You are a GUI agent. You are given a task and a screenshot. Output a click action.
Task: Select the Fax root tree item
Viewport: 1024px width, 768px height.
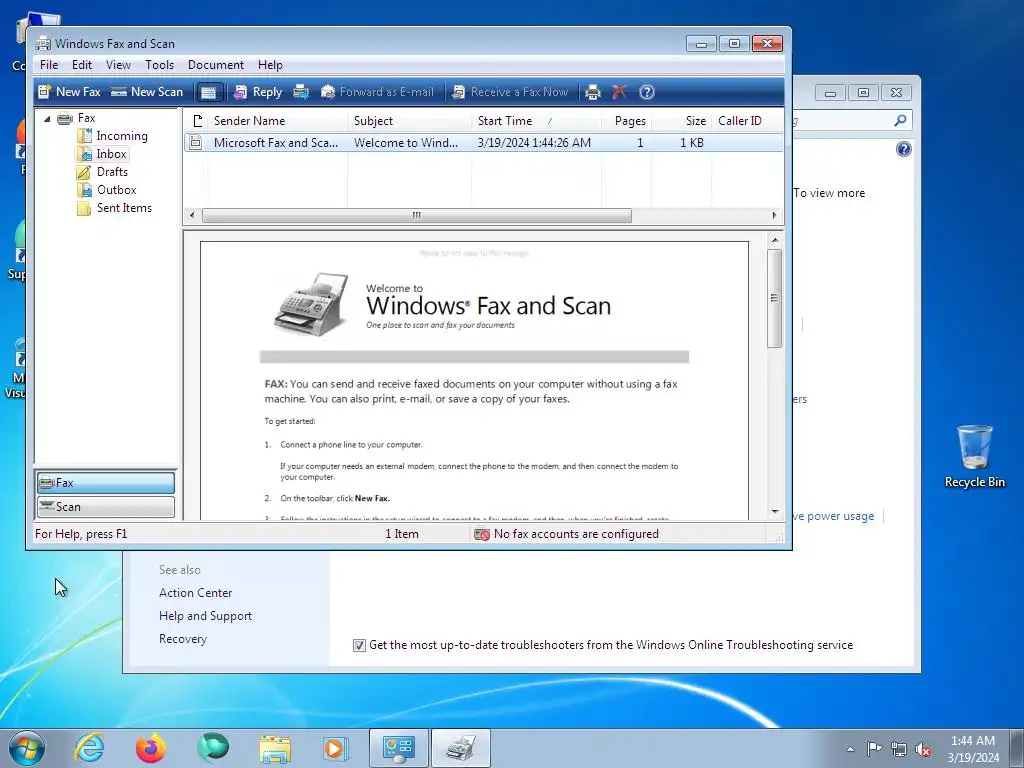[86, 118]
